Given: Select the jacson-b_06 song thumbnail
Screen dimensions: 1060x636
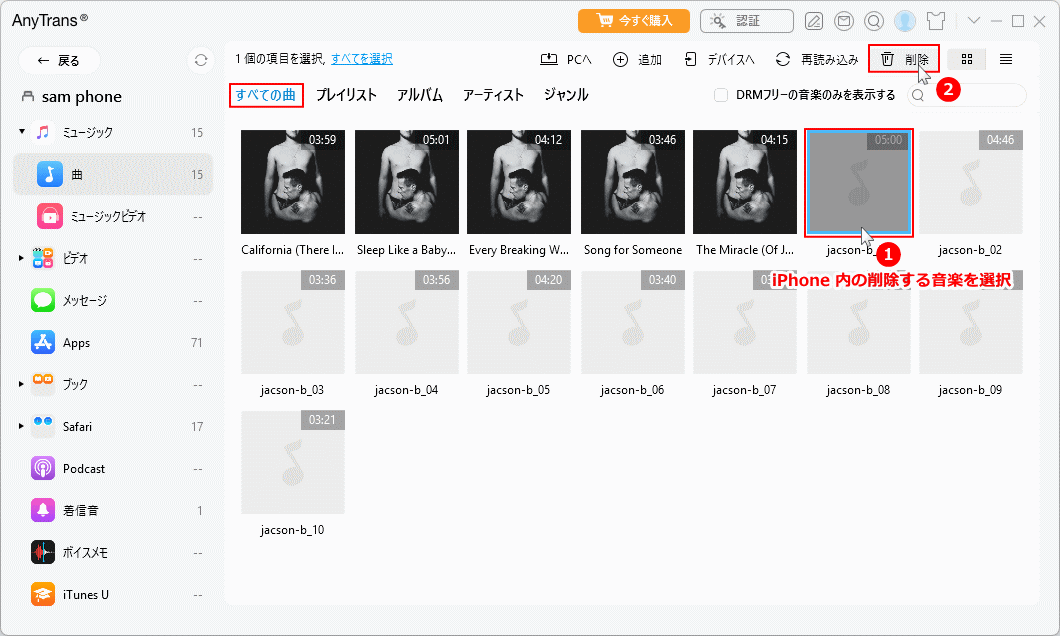Looking at the screenshot, I should tap(633, 322).
